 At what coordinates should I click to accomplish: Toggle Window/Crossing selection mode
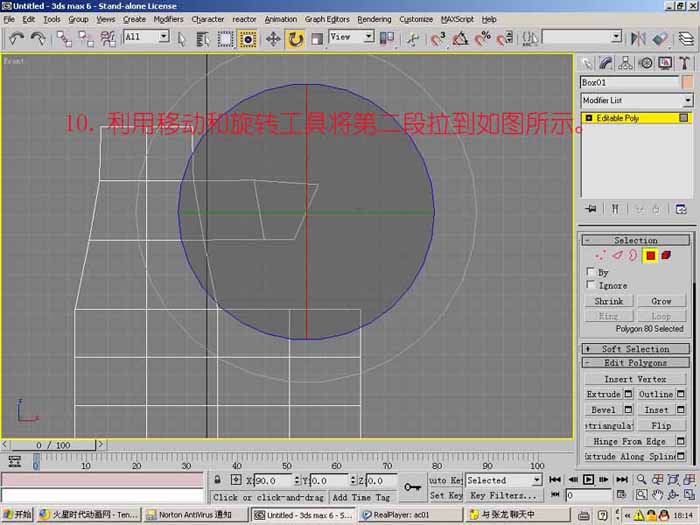[x=248, y=39]
